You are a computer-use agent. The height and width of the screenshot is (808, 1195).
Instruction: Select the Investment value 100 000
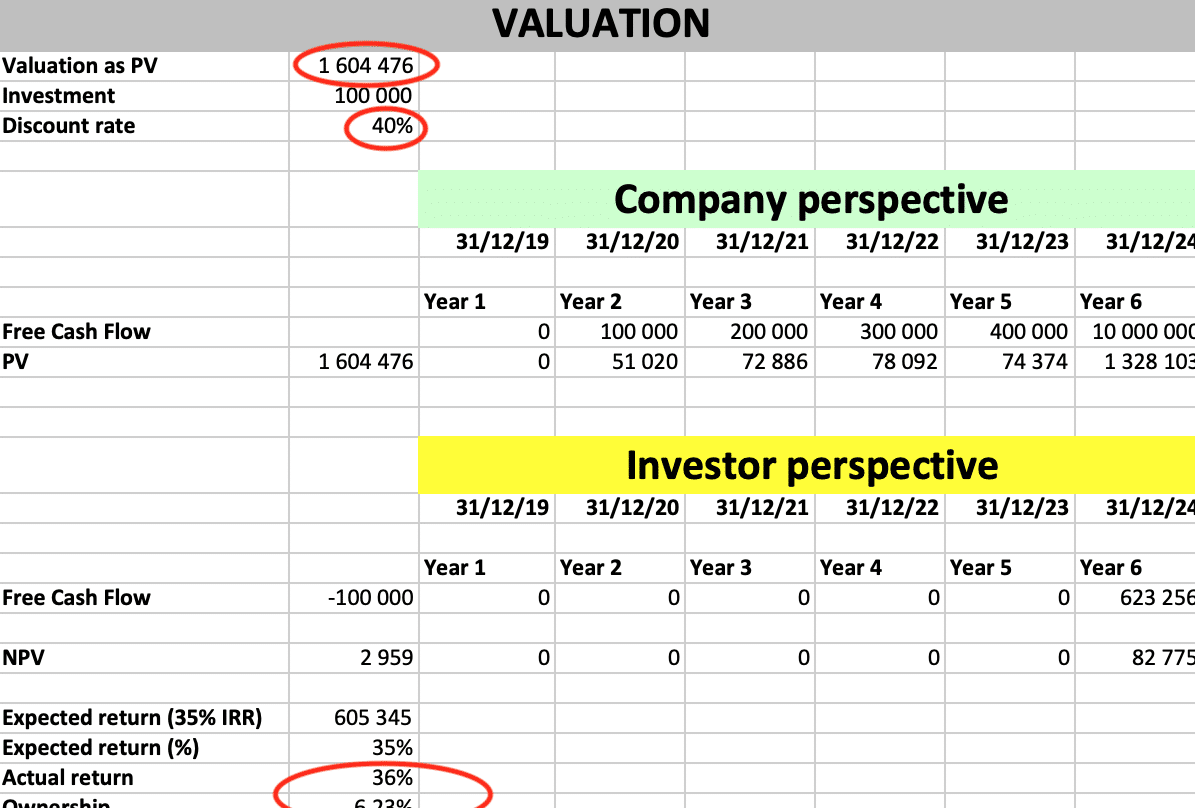pos(354,96)
